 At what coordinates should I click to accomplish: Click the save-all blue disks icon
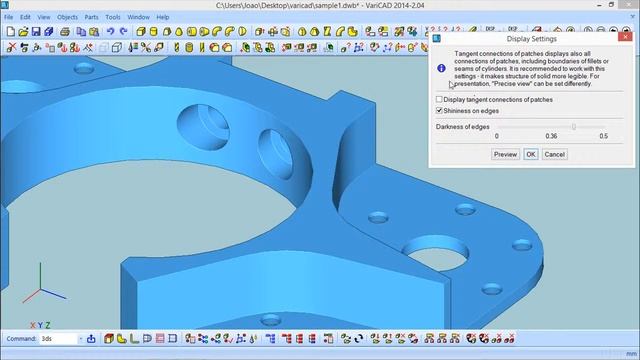(49, 31)
